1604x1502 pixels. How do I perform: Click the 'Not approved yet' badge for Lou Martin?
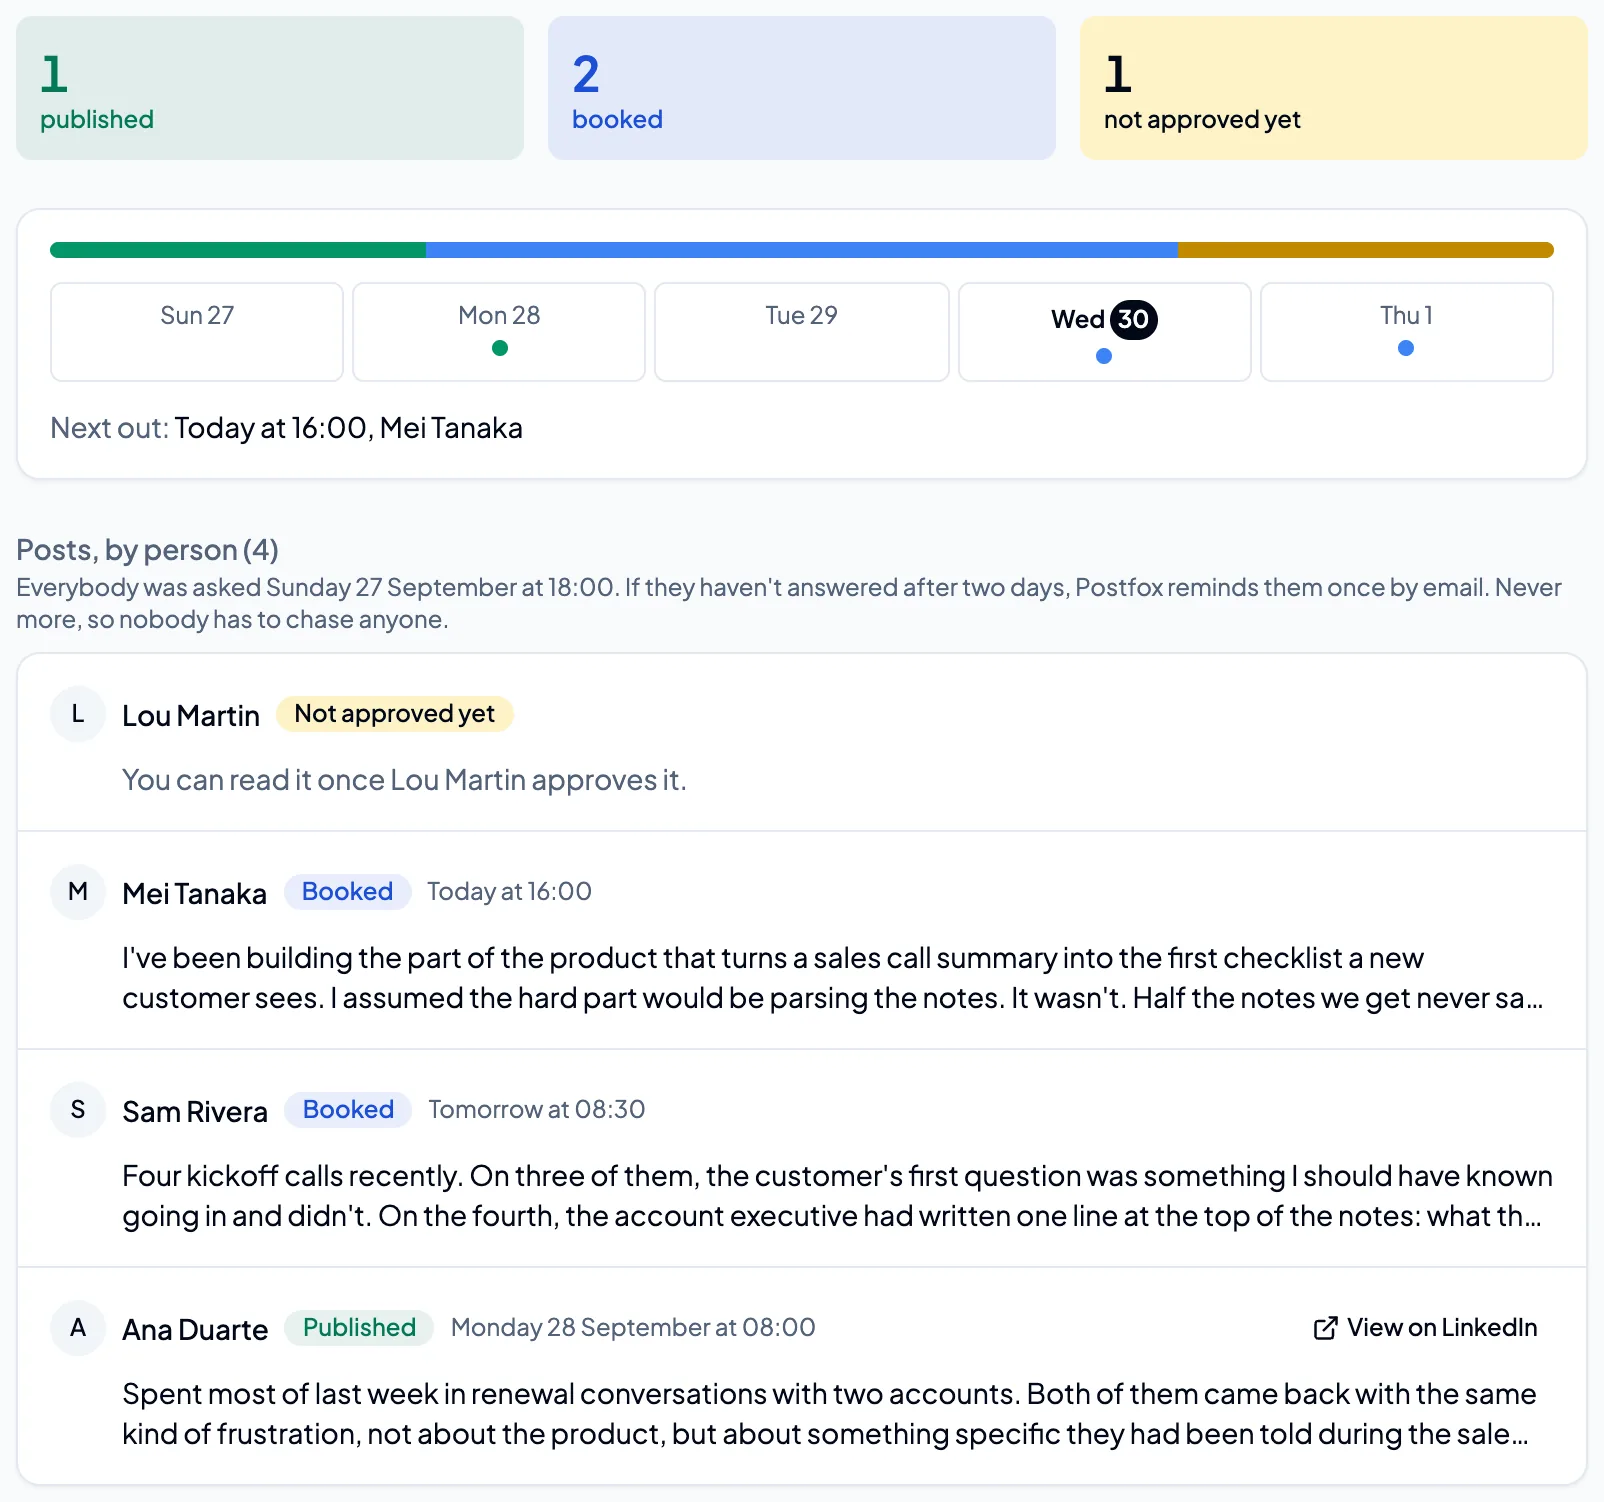pyautogui.click(x=395, y=714)
